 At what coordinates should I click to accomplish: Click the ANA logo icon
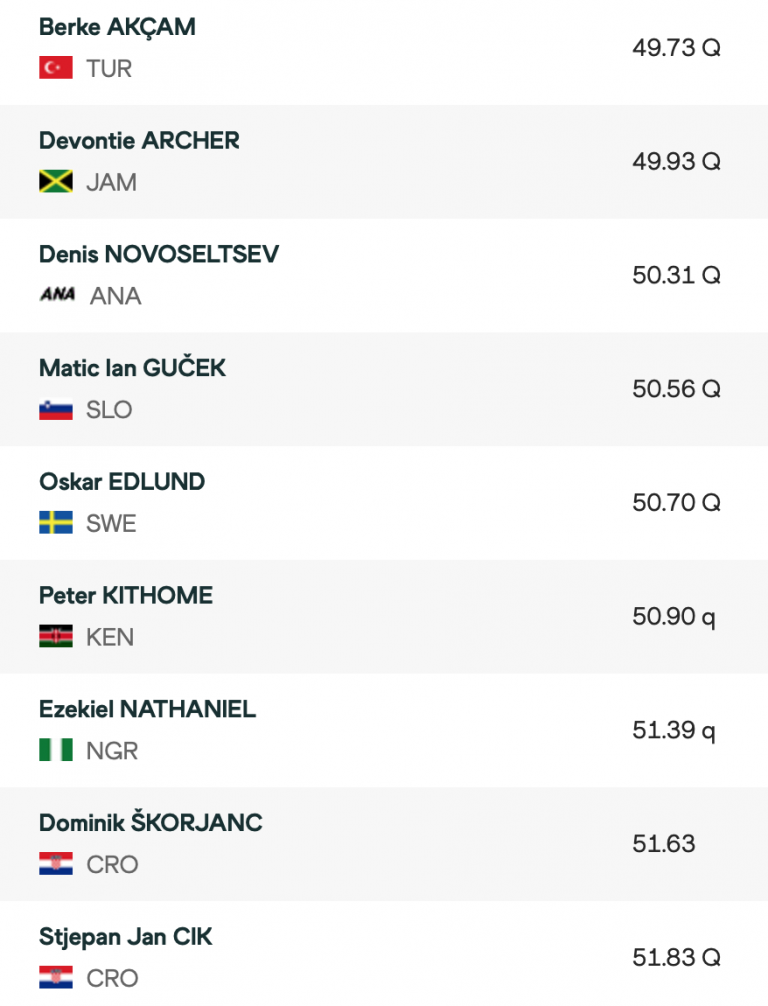pos(58,295)
